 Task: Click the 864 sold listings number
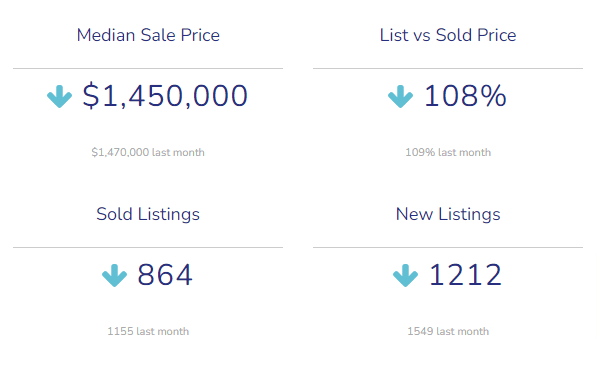(x=165, y=274)
